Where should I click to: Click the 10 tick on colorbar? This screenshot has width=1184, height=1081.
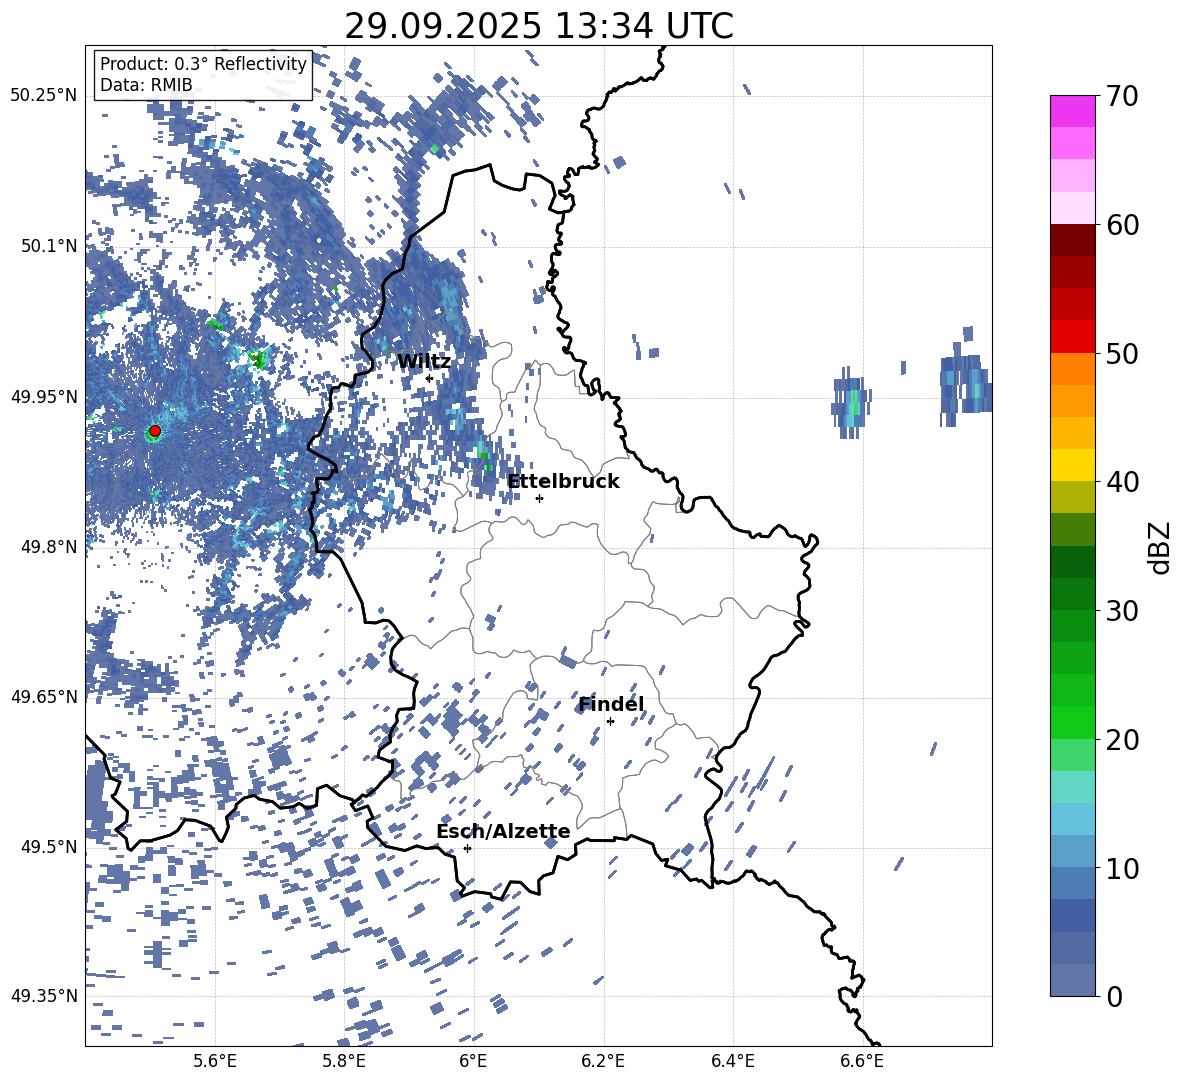(1122, 868)
